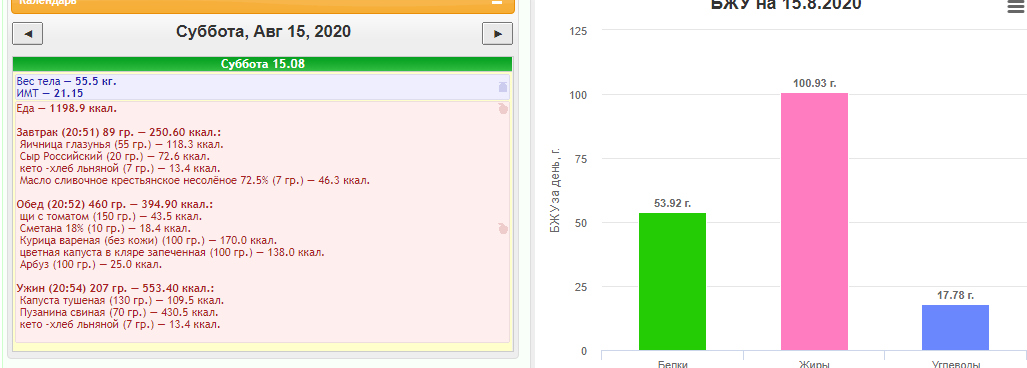Open the Ужин (20:54) meal entry
The image size is (1027, 368).
coord(115,289)
